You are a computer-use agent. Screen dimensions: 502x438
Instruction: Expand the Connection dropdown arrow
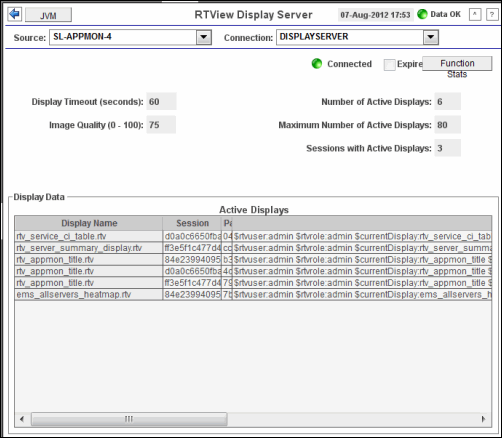pos(431,37)
